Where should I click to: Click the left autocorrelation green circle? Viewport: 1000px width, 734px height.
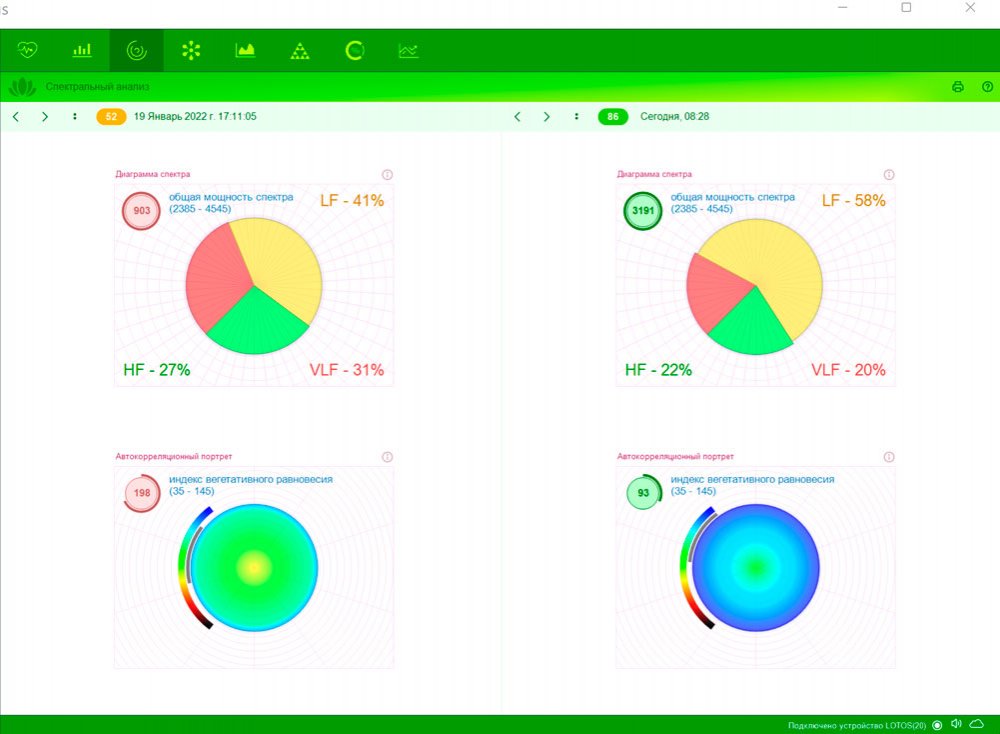254,568
